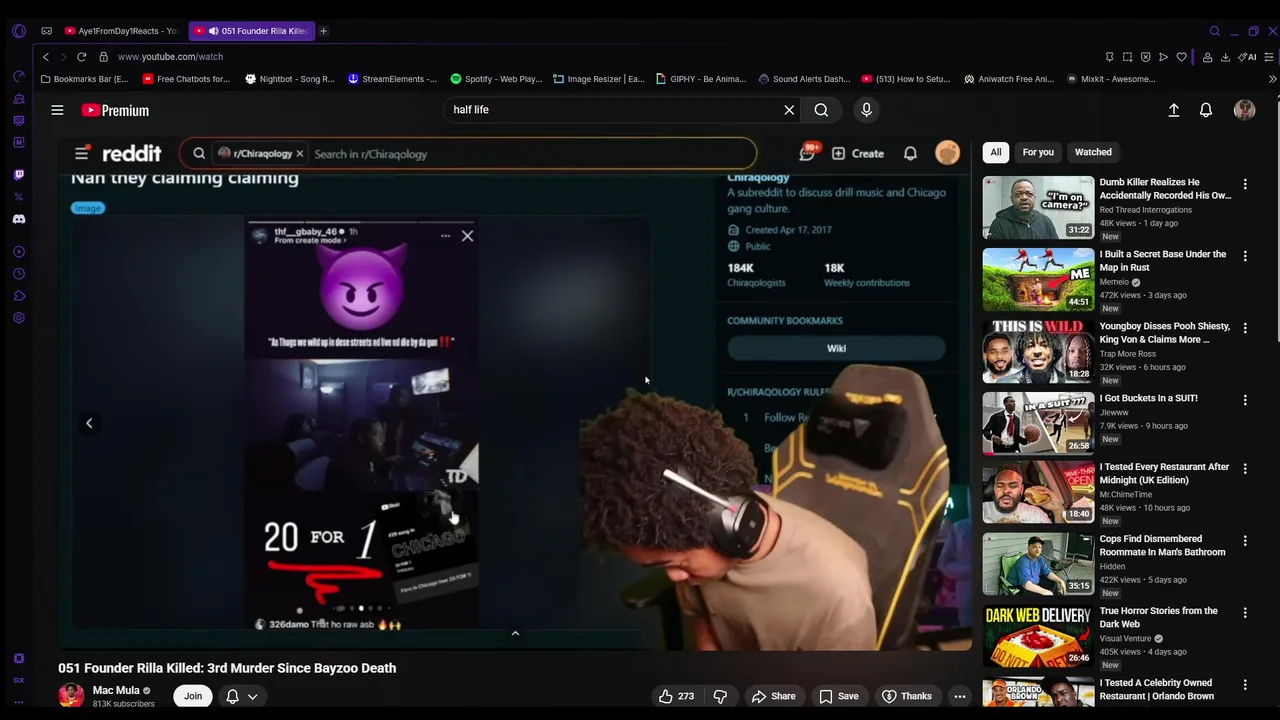Open Mac Mula channel avatar

click(x=71, y=696)
